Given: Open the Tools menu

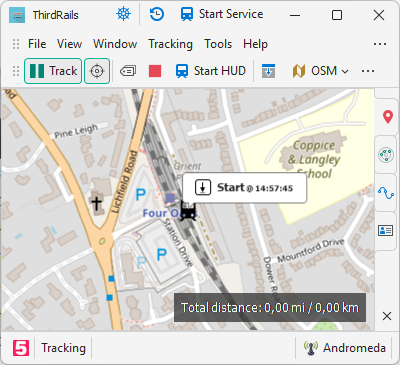Looking at the screenshot, I should [218, 44].
